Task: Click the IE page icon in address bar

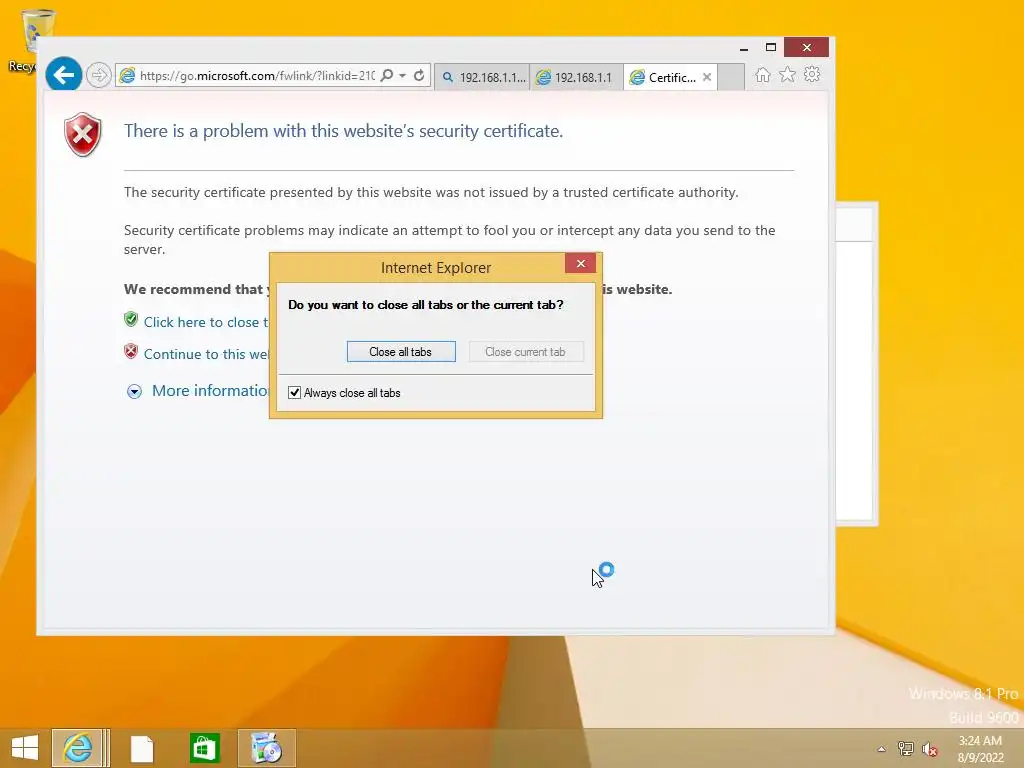Action: [x=128, y=76]
